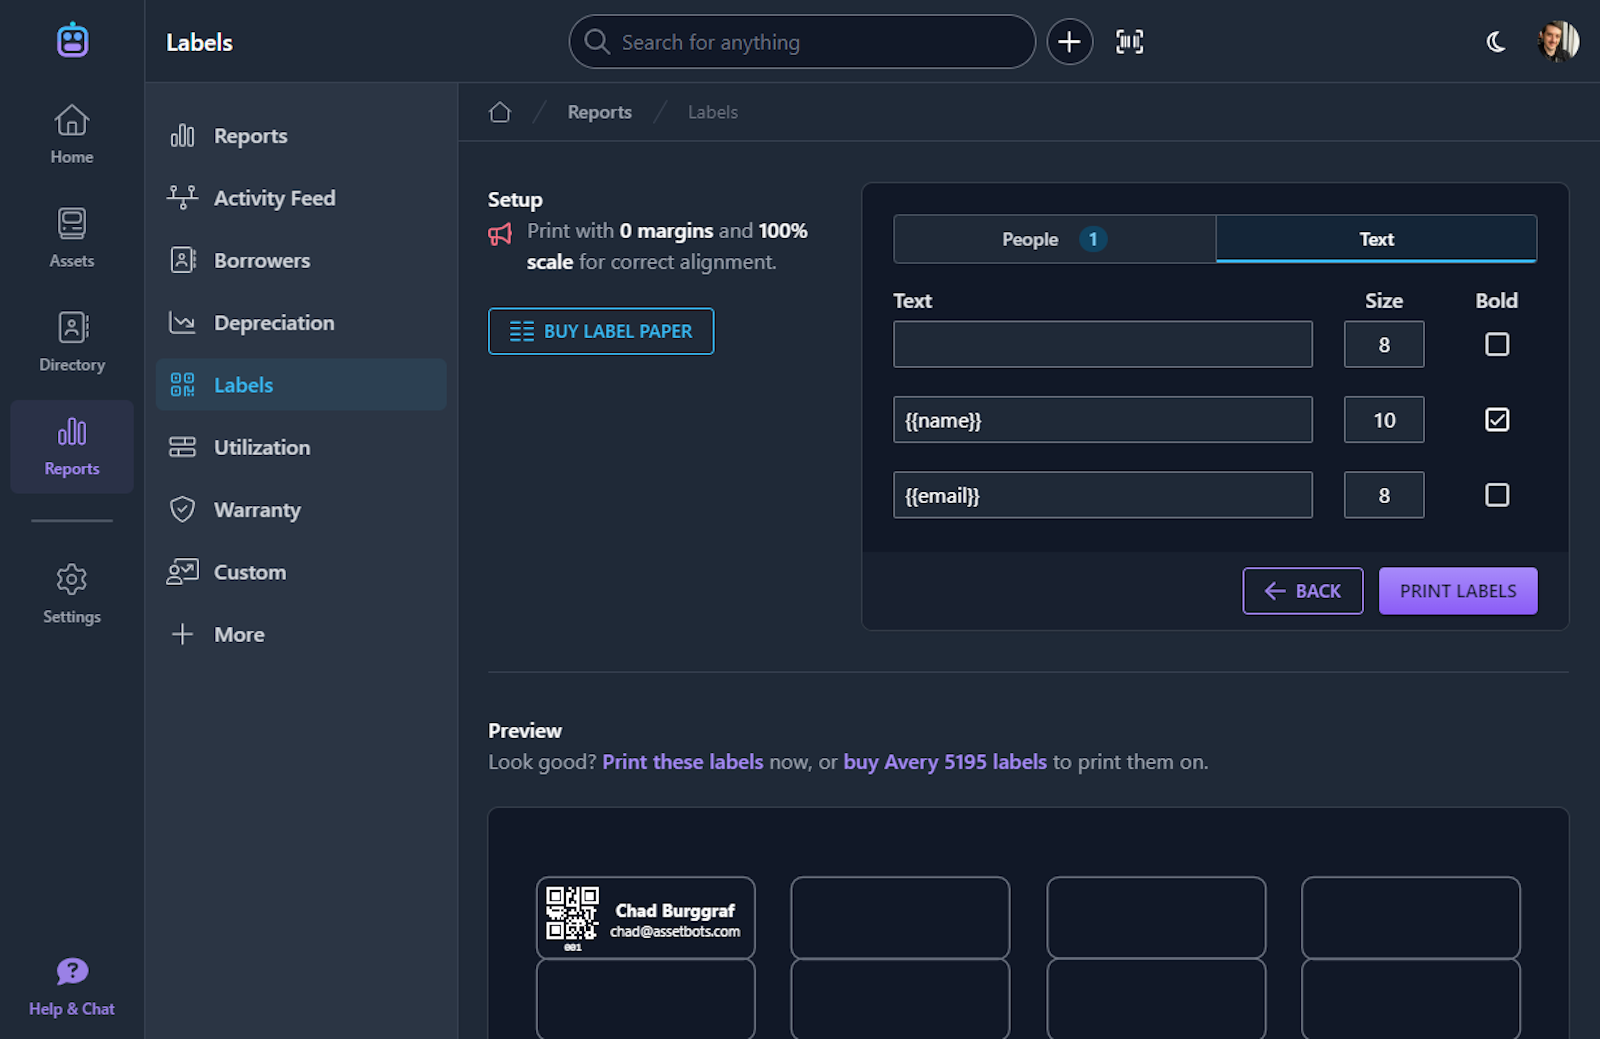The width and height of the screenshot is (1600, 1039).
Task: Click the Chad Burggraf preview label
Action: pos(646,918)
